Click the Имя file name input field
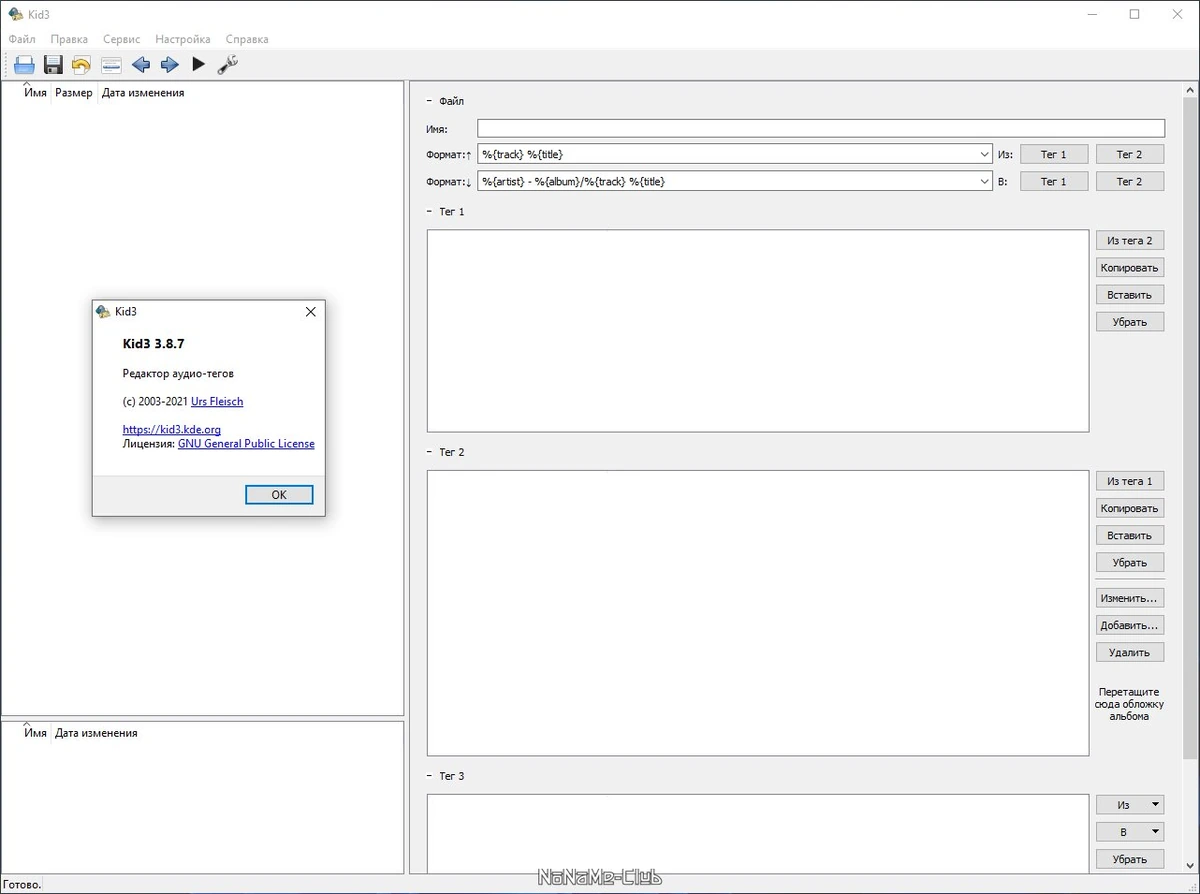The image size is (1200, 894). (x=821, y=128)
